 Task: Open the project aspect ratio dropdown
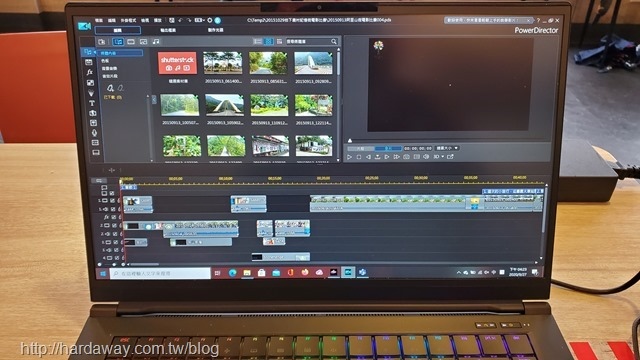tap(199, 20)
